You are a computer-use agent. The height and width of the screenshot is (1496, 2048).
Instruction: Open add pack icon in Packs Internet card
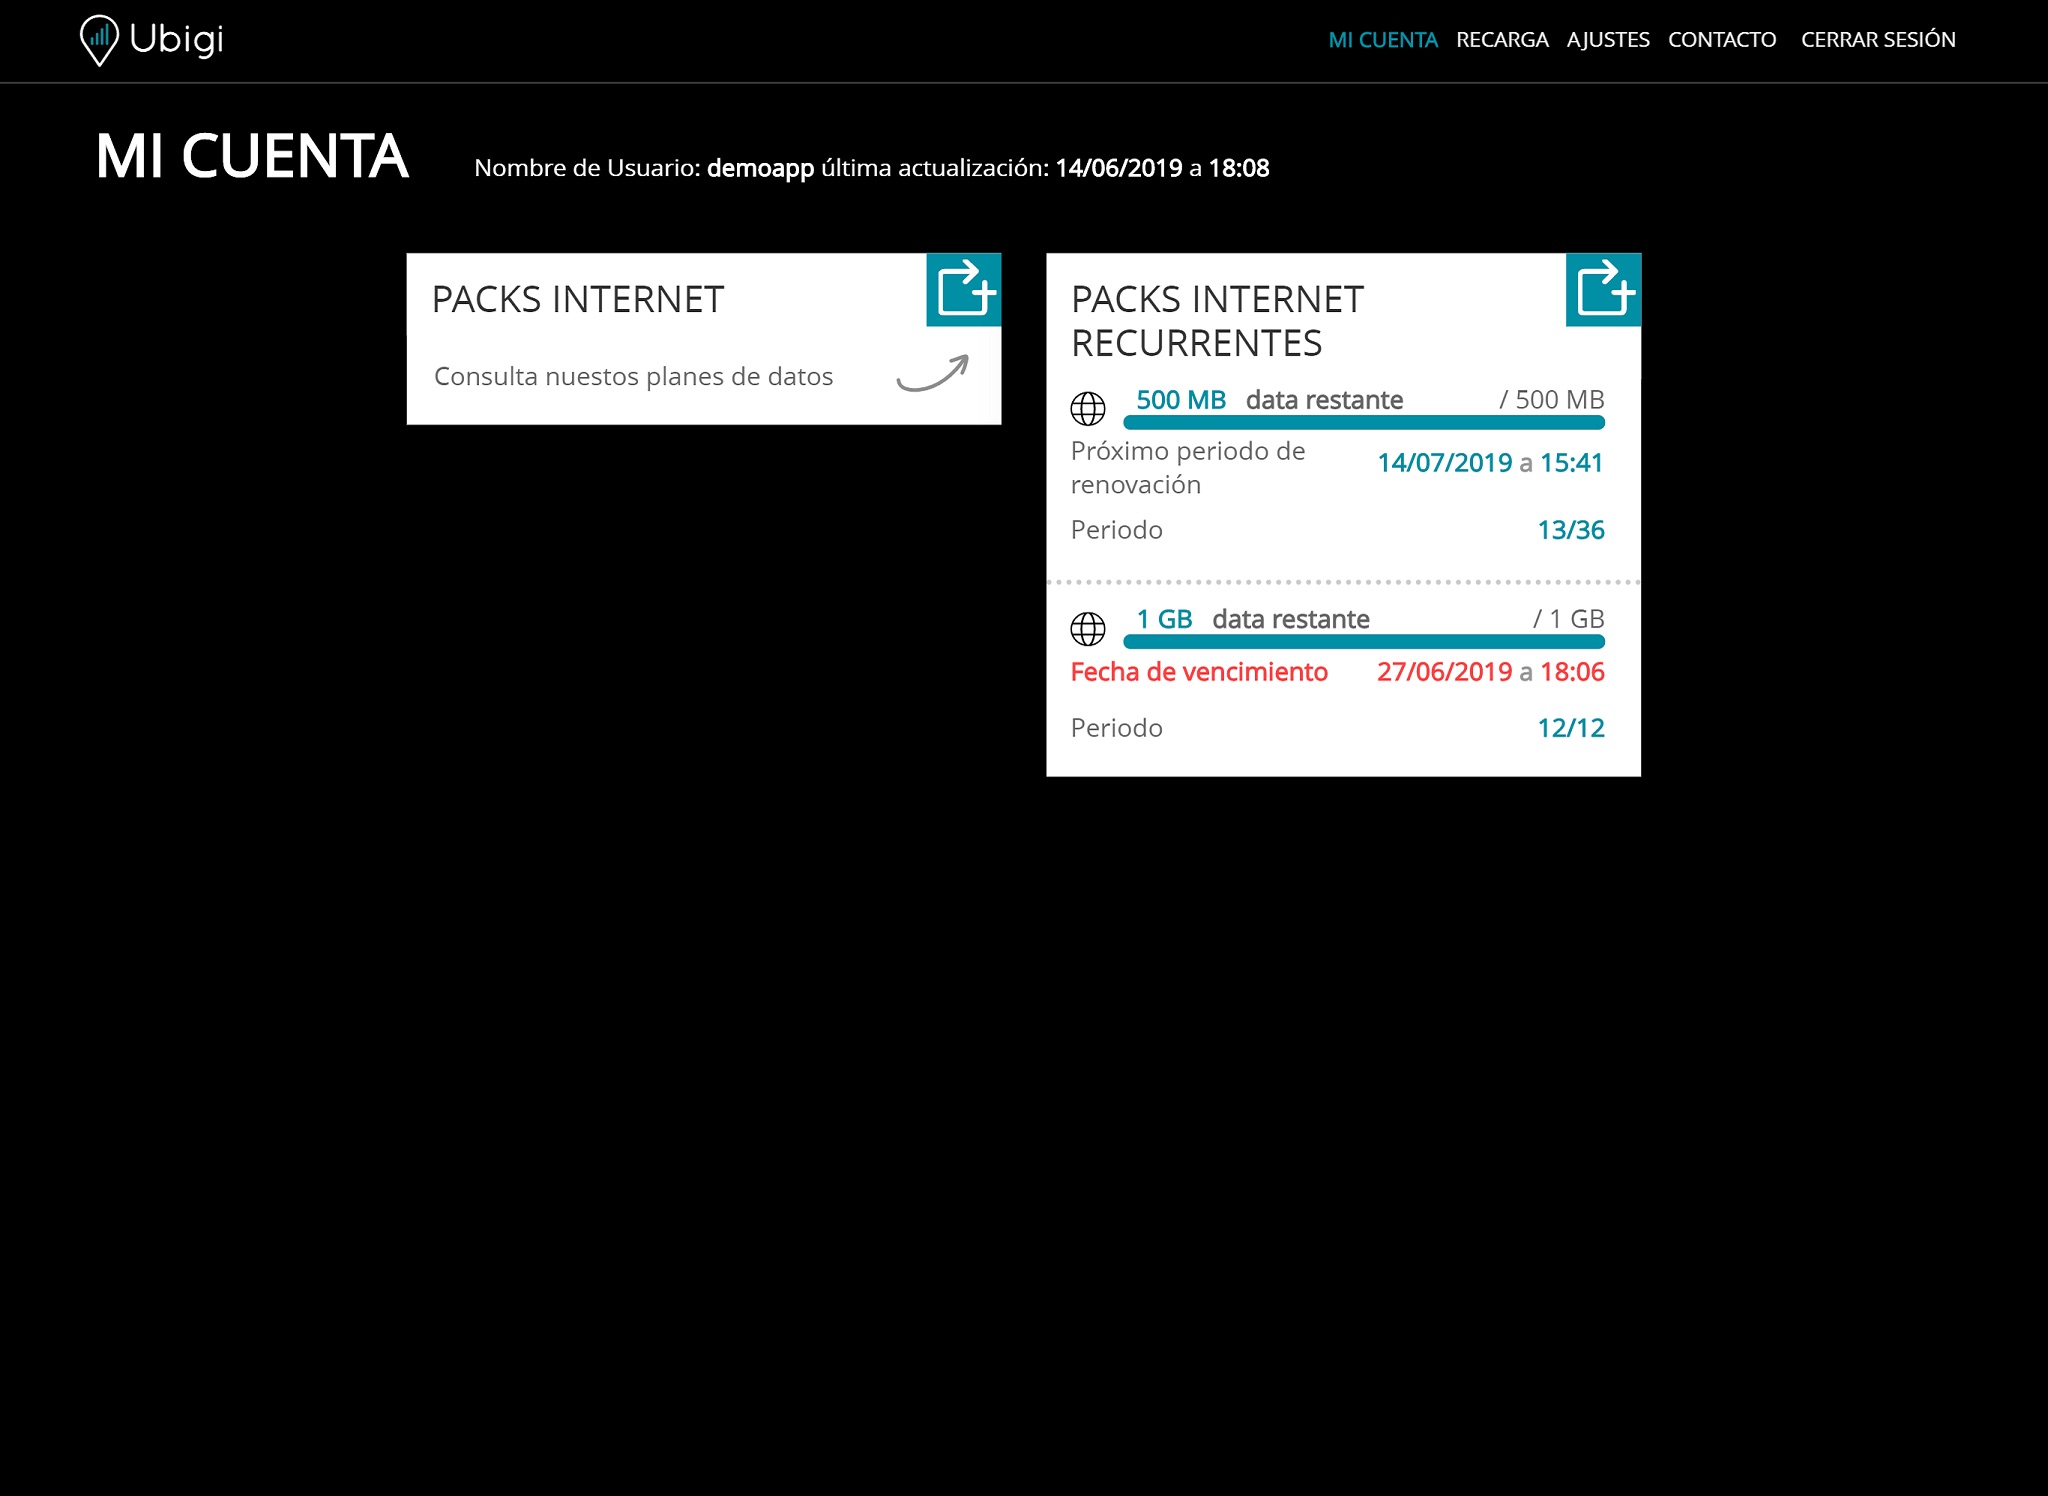coord(964,290)
